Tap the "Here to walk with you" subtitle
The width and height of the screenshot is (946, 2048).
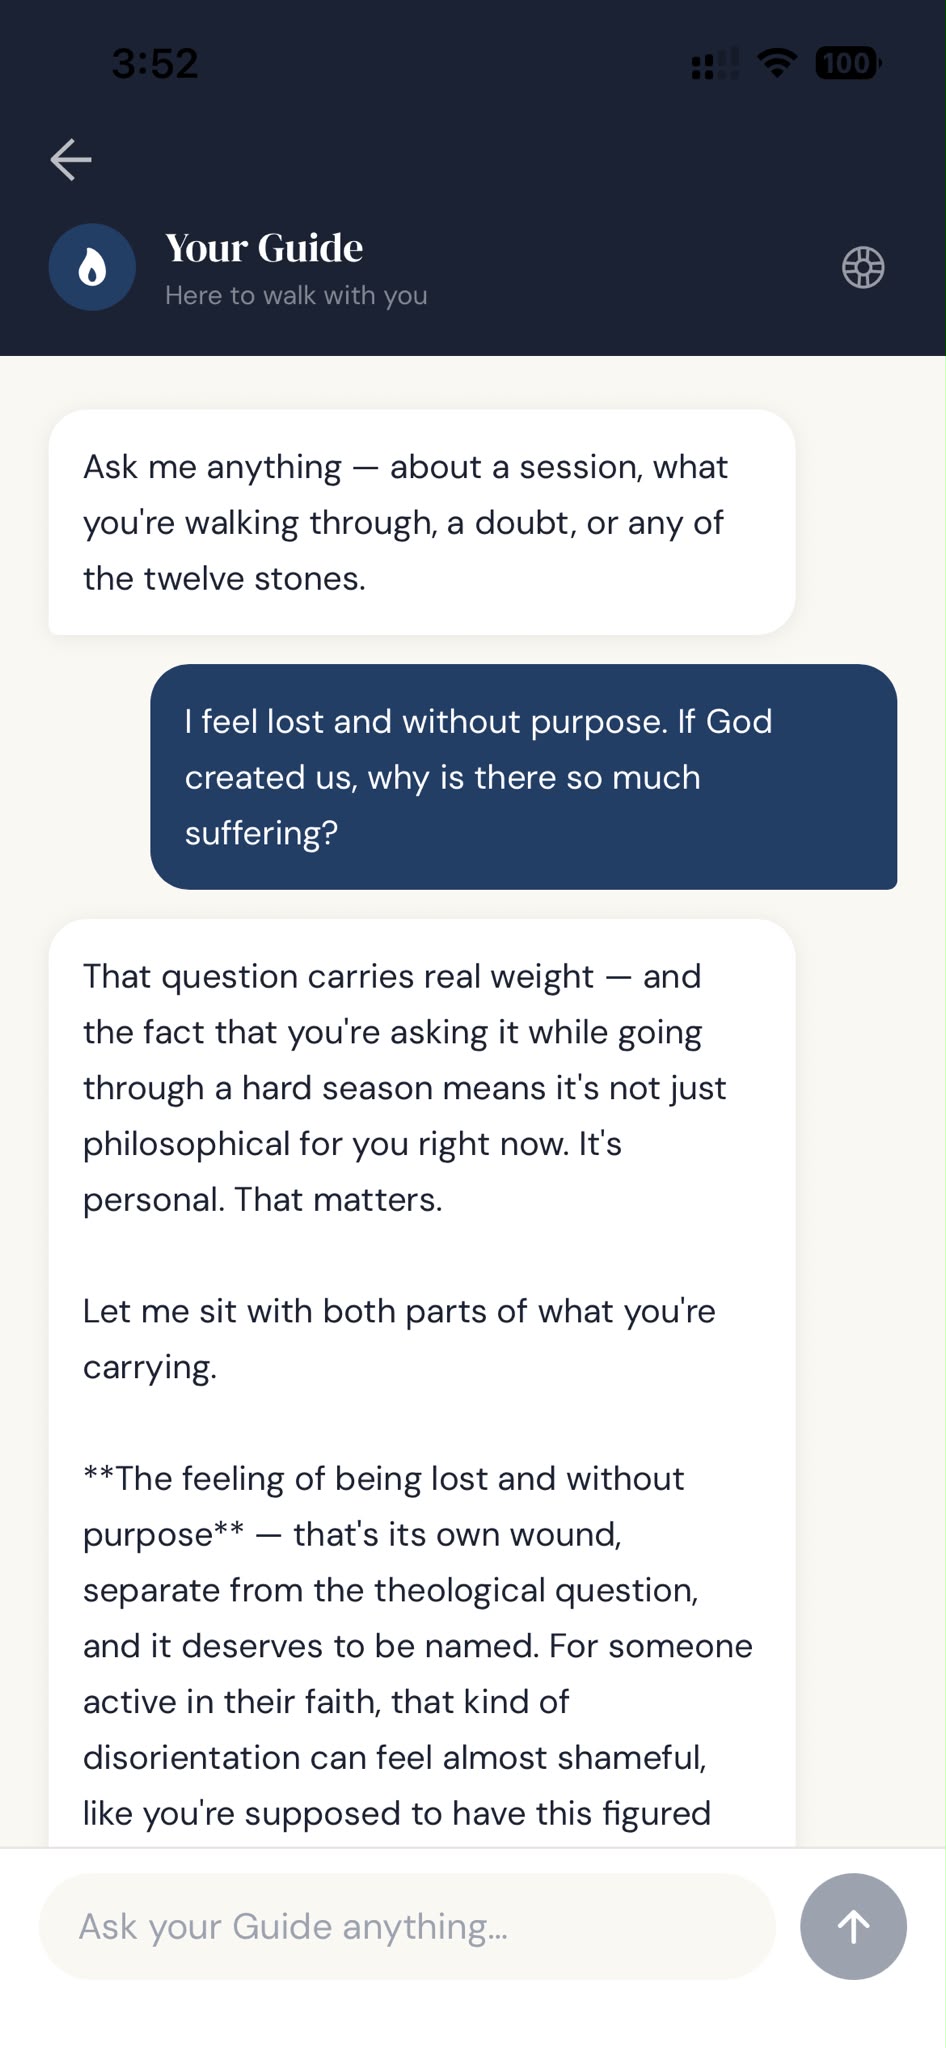(x=296, y=295)
